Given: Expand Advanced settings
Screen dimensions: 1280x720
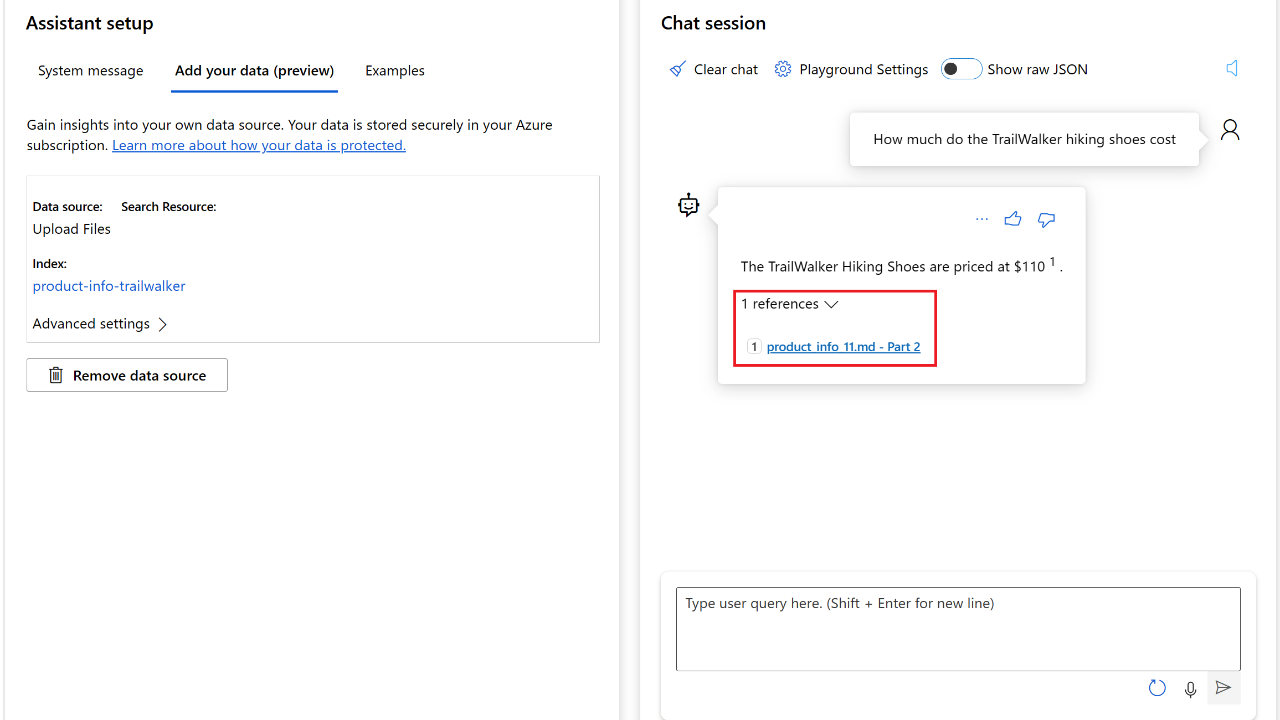Looking at the screenshot, I should (100, 324).
